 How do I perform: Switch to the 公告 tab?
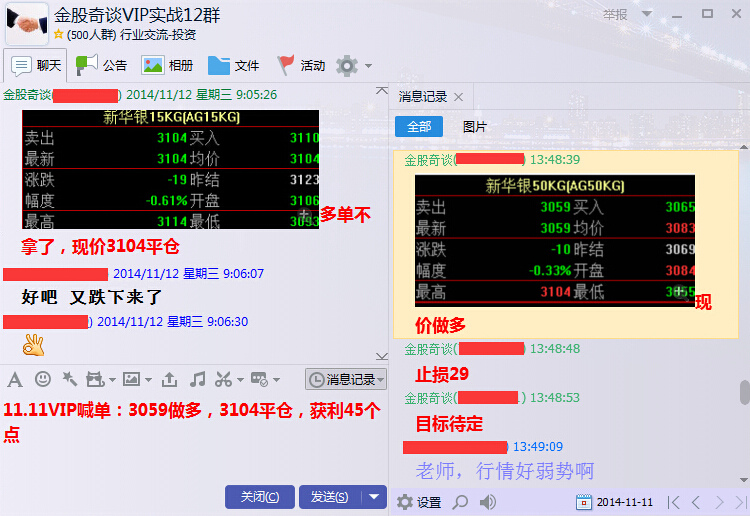point(102,66)
